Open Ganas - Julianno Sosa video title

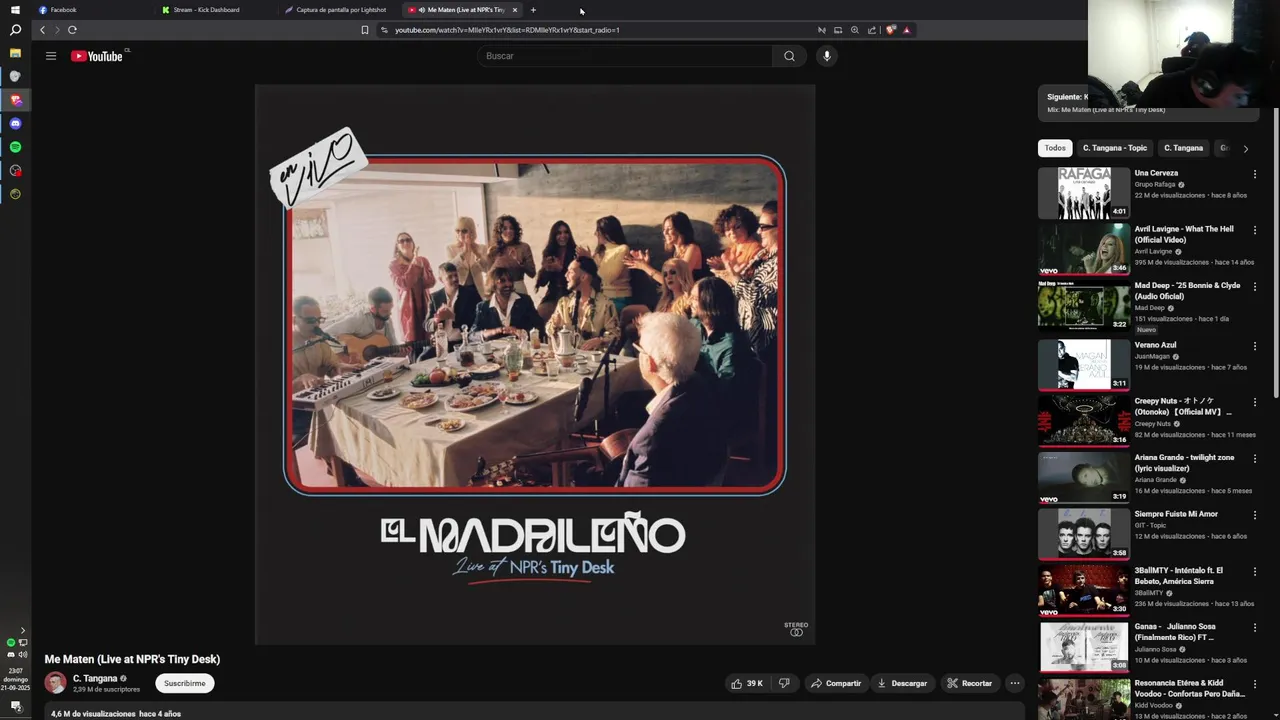[1176, 632]
